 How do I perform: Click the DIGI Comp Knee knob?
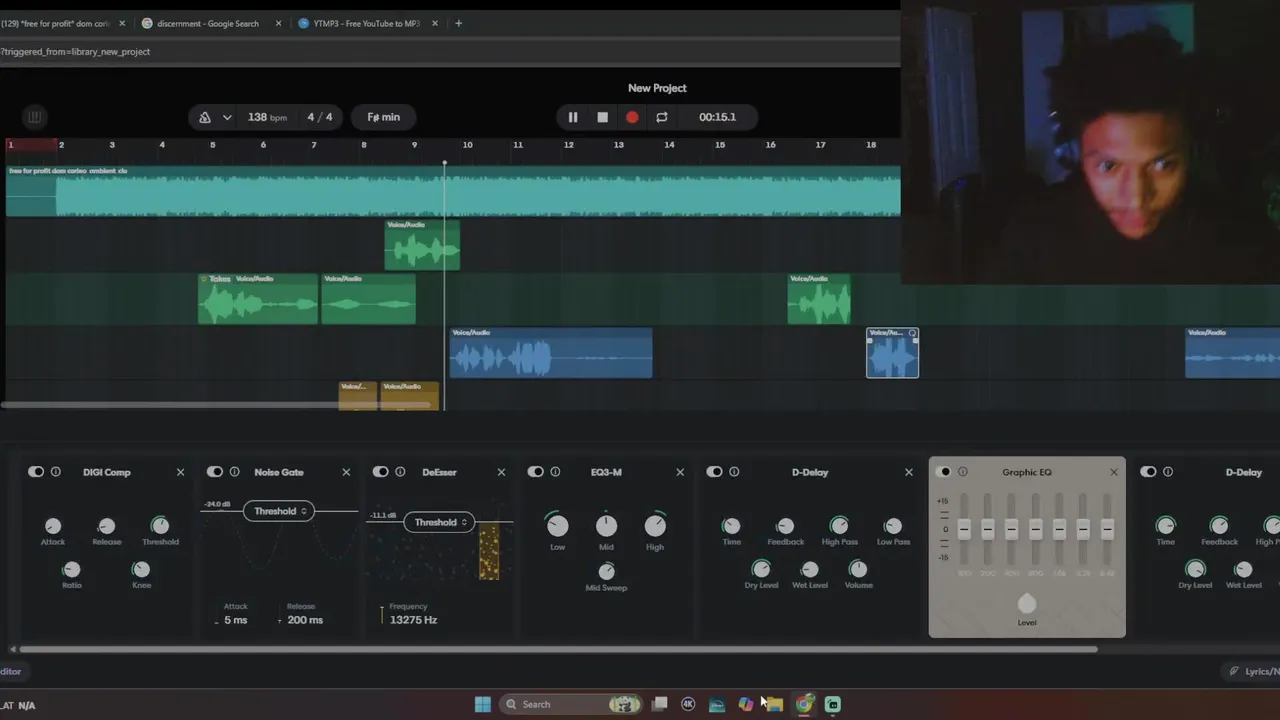(141, 569)
